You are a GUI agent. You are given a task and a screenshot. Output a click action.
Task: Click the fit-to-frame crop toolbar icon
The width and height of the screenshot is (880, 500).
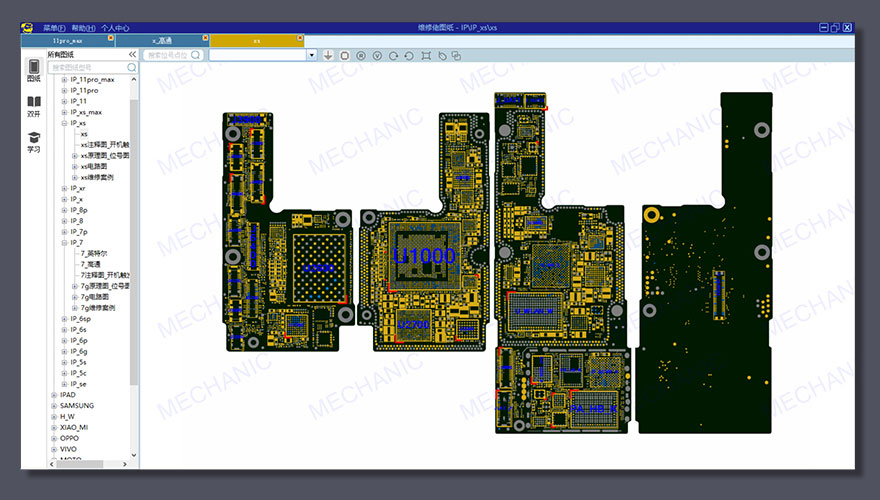click(x=425, y=55)
